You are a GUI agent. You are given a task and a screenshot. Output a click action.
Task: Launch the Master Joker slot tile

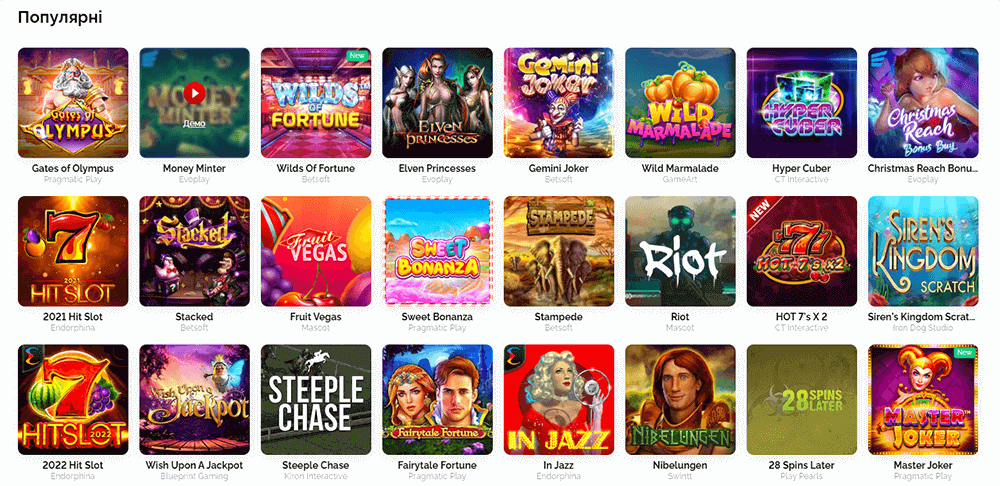click(923, 400)
